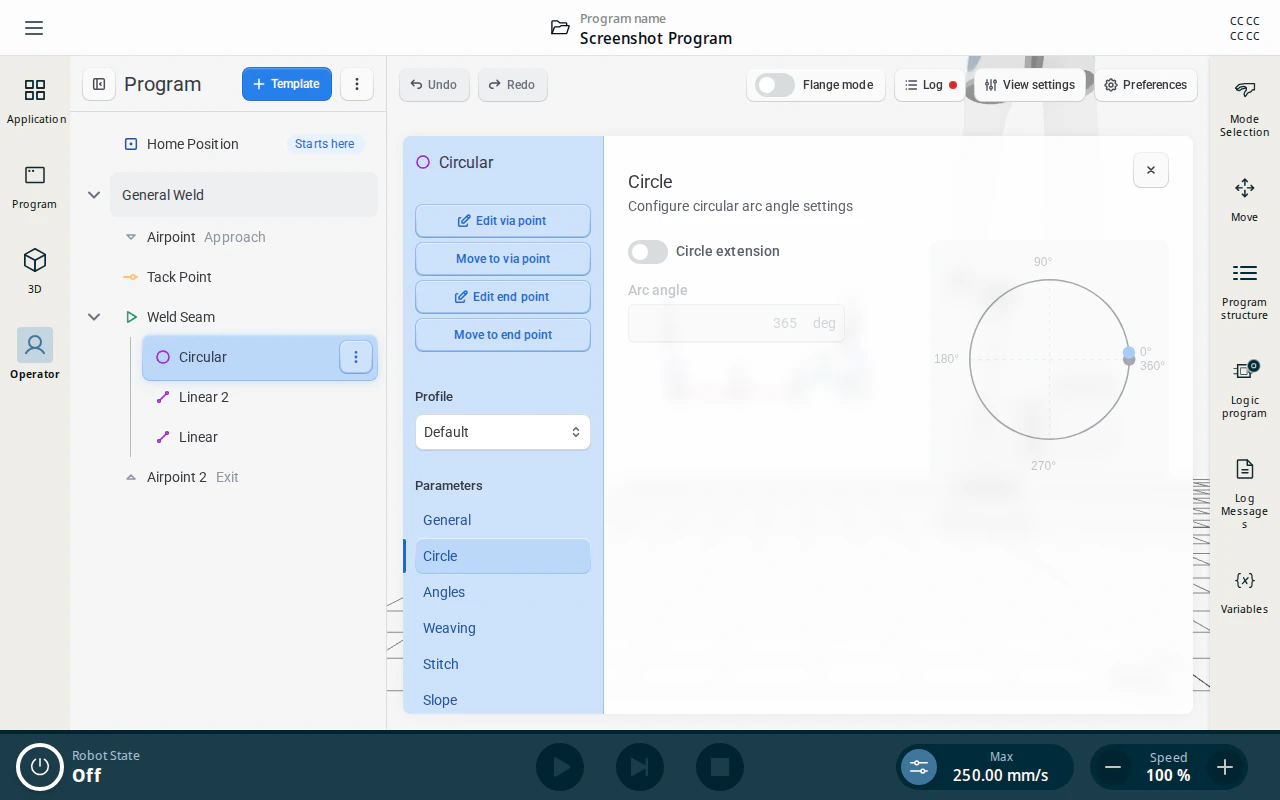Click the Edit via point button
The height and width of the screenshot is (800, 1280).
(503, 221)
